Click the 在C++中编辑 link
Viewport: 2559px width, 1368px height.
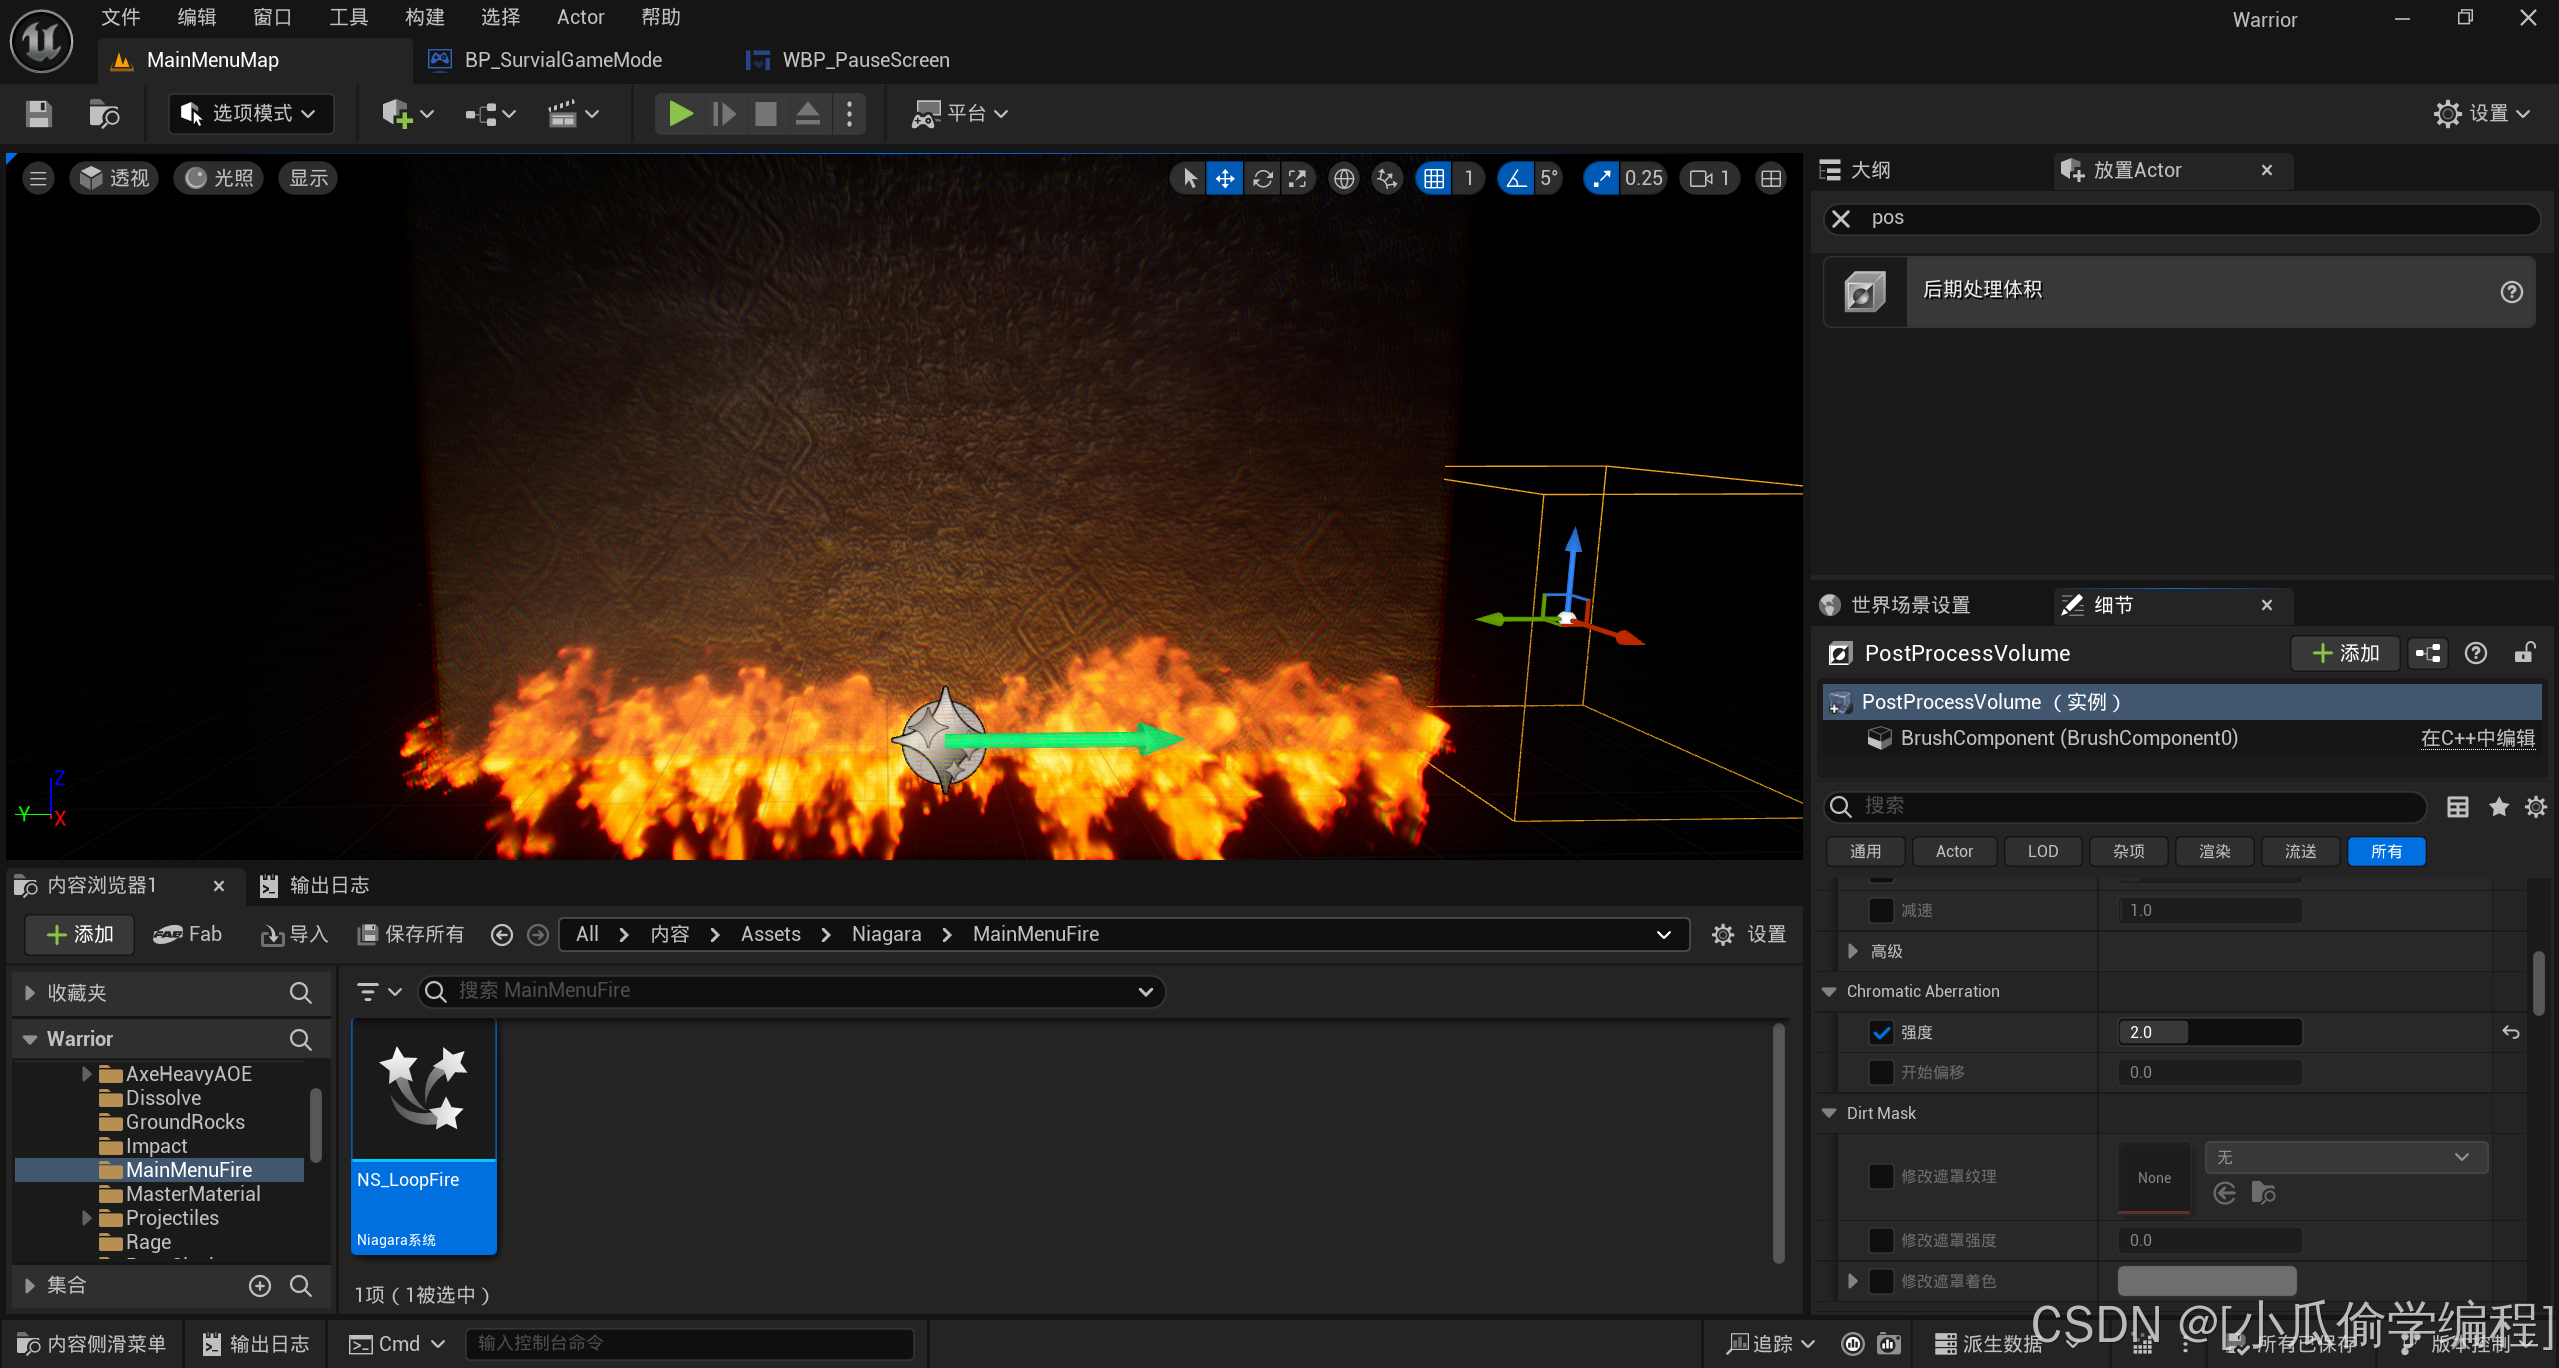point(2477,738)
